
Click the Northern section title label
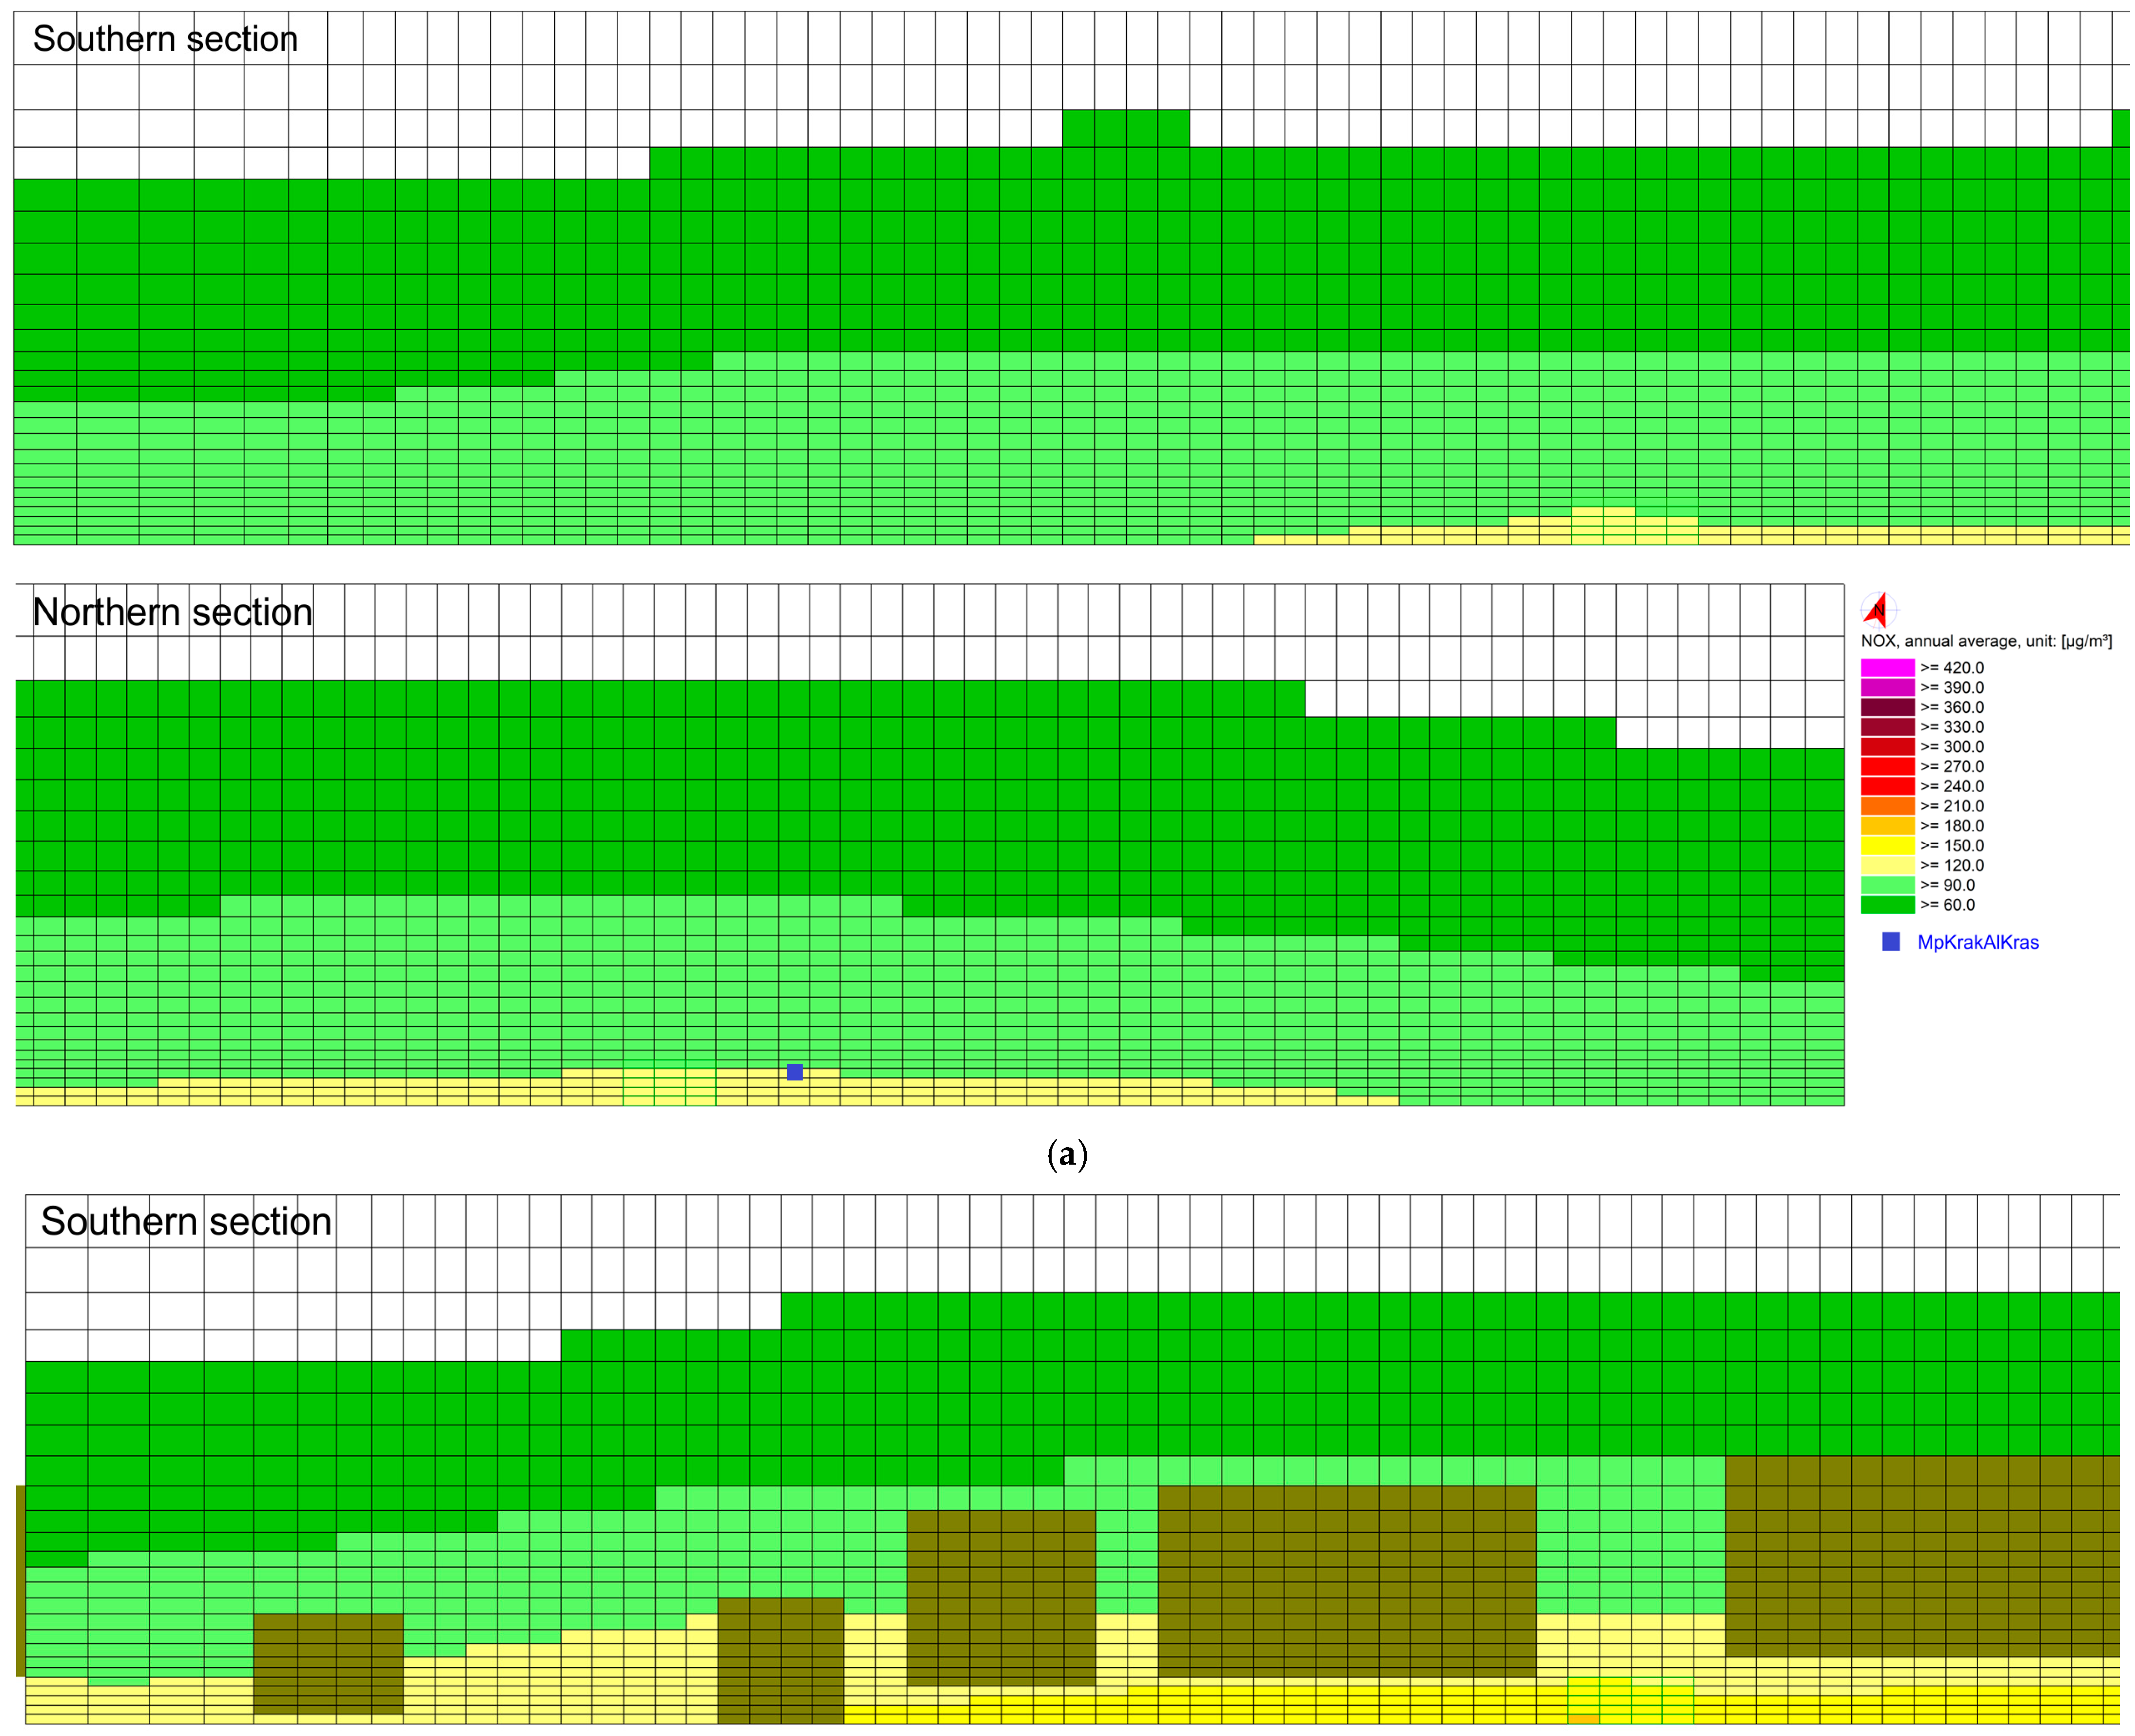[x=172, y=612]
